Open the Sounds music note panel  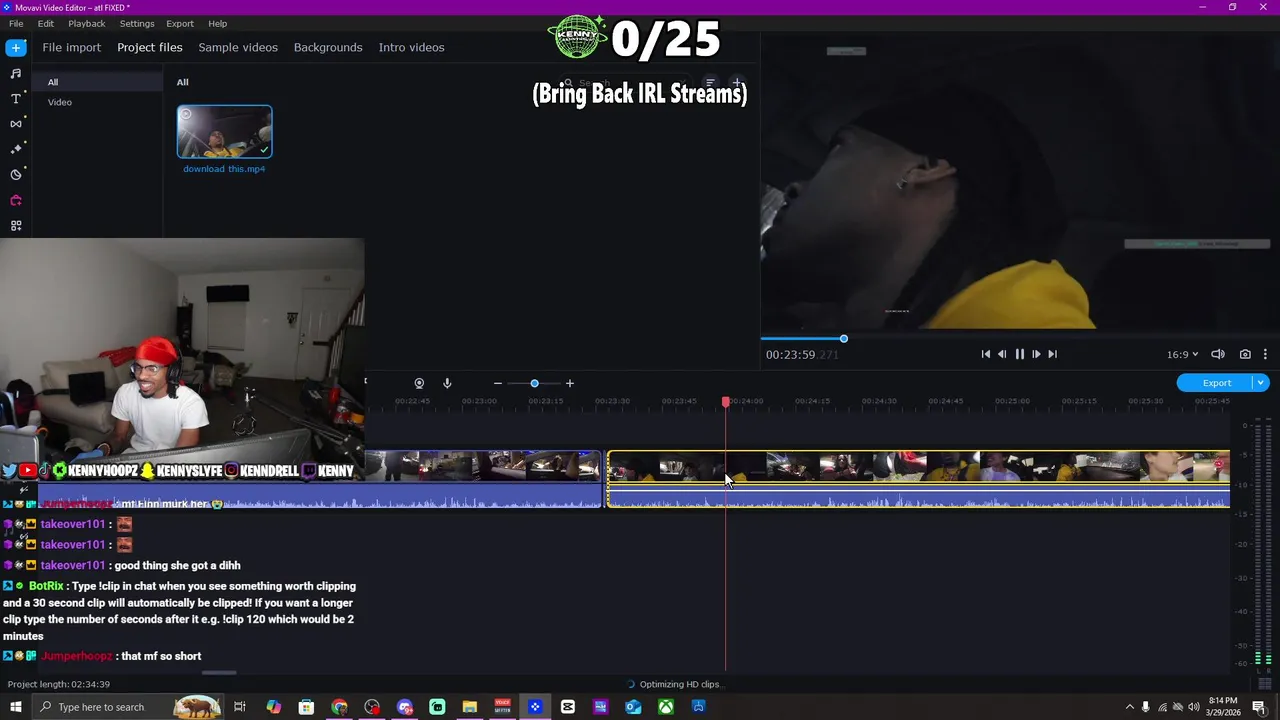point(16,73)
